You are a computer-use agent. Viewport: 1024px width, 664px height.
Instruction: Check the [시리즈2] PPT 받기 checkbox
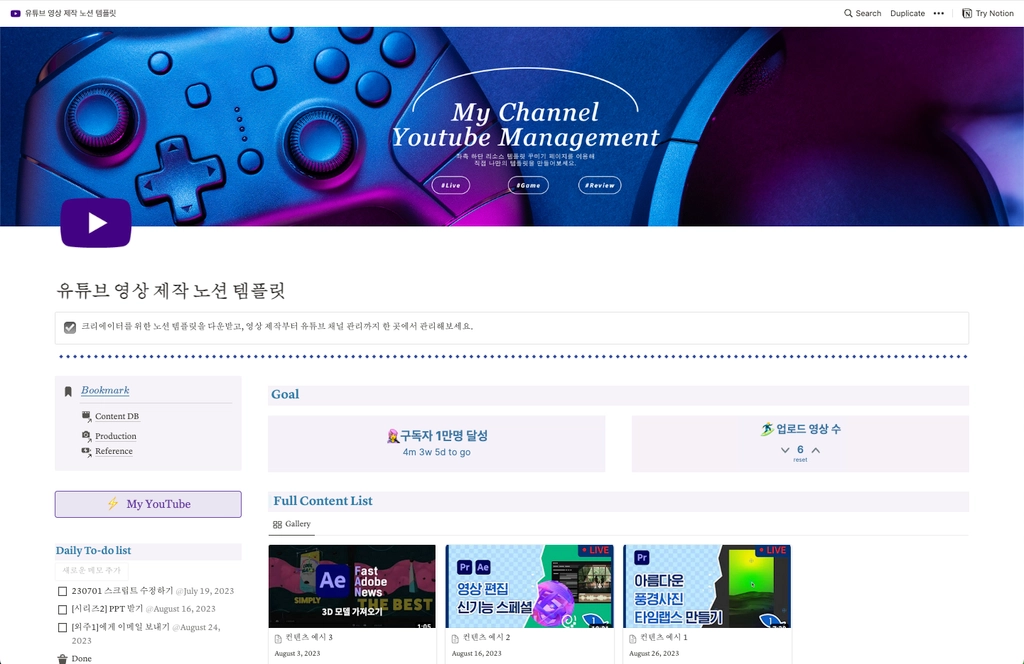point(63,609)
